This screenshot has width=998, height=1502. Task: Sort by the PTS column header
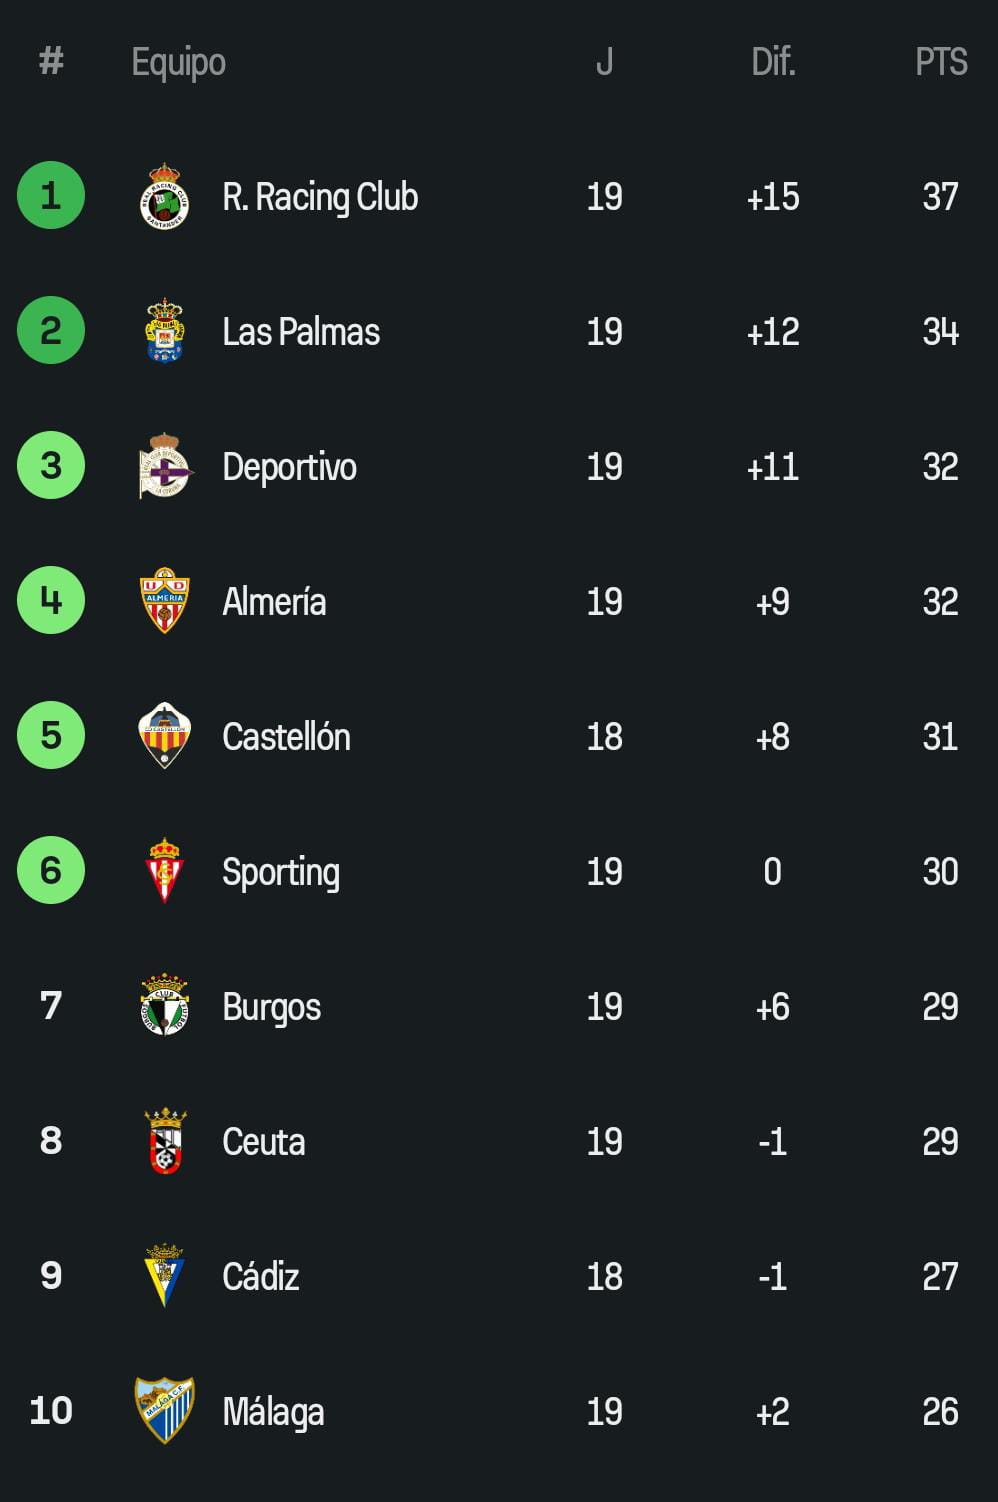[941, 62]
